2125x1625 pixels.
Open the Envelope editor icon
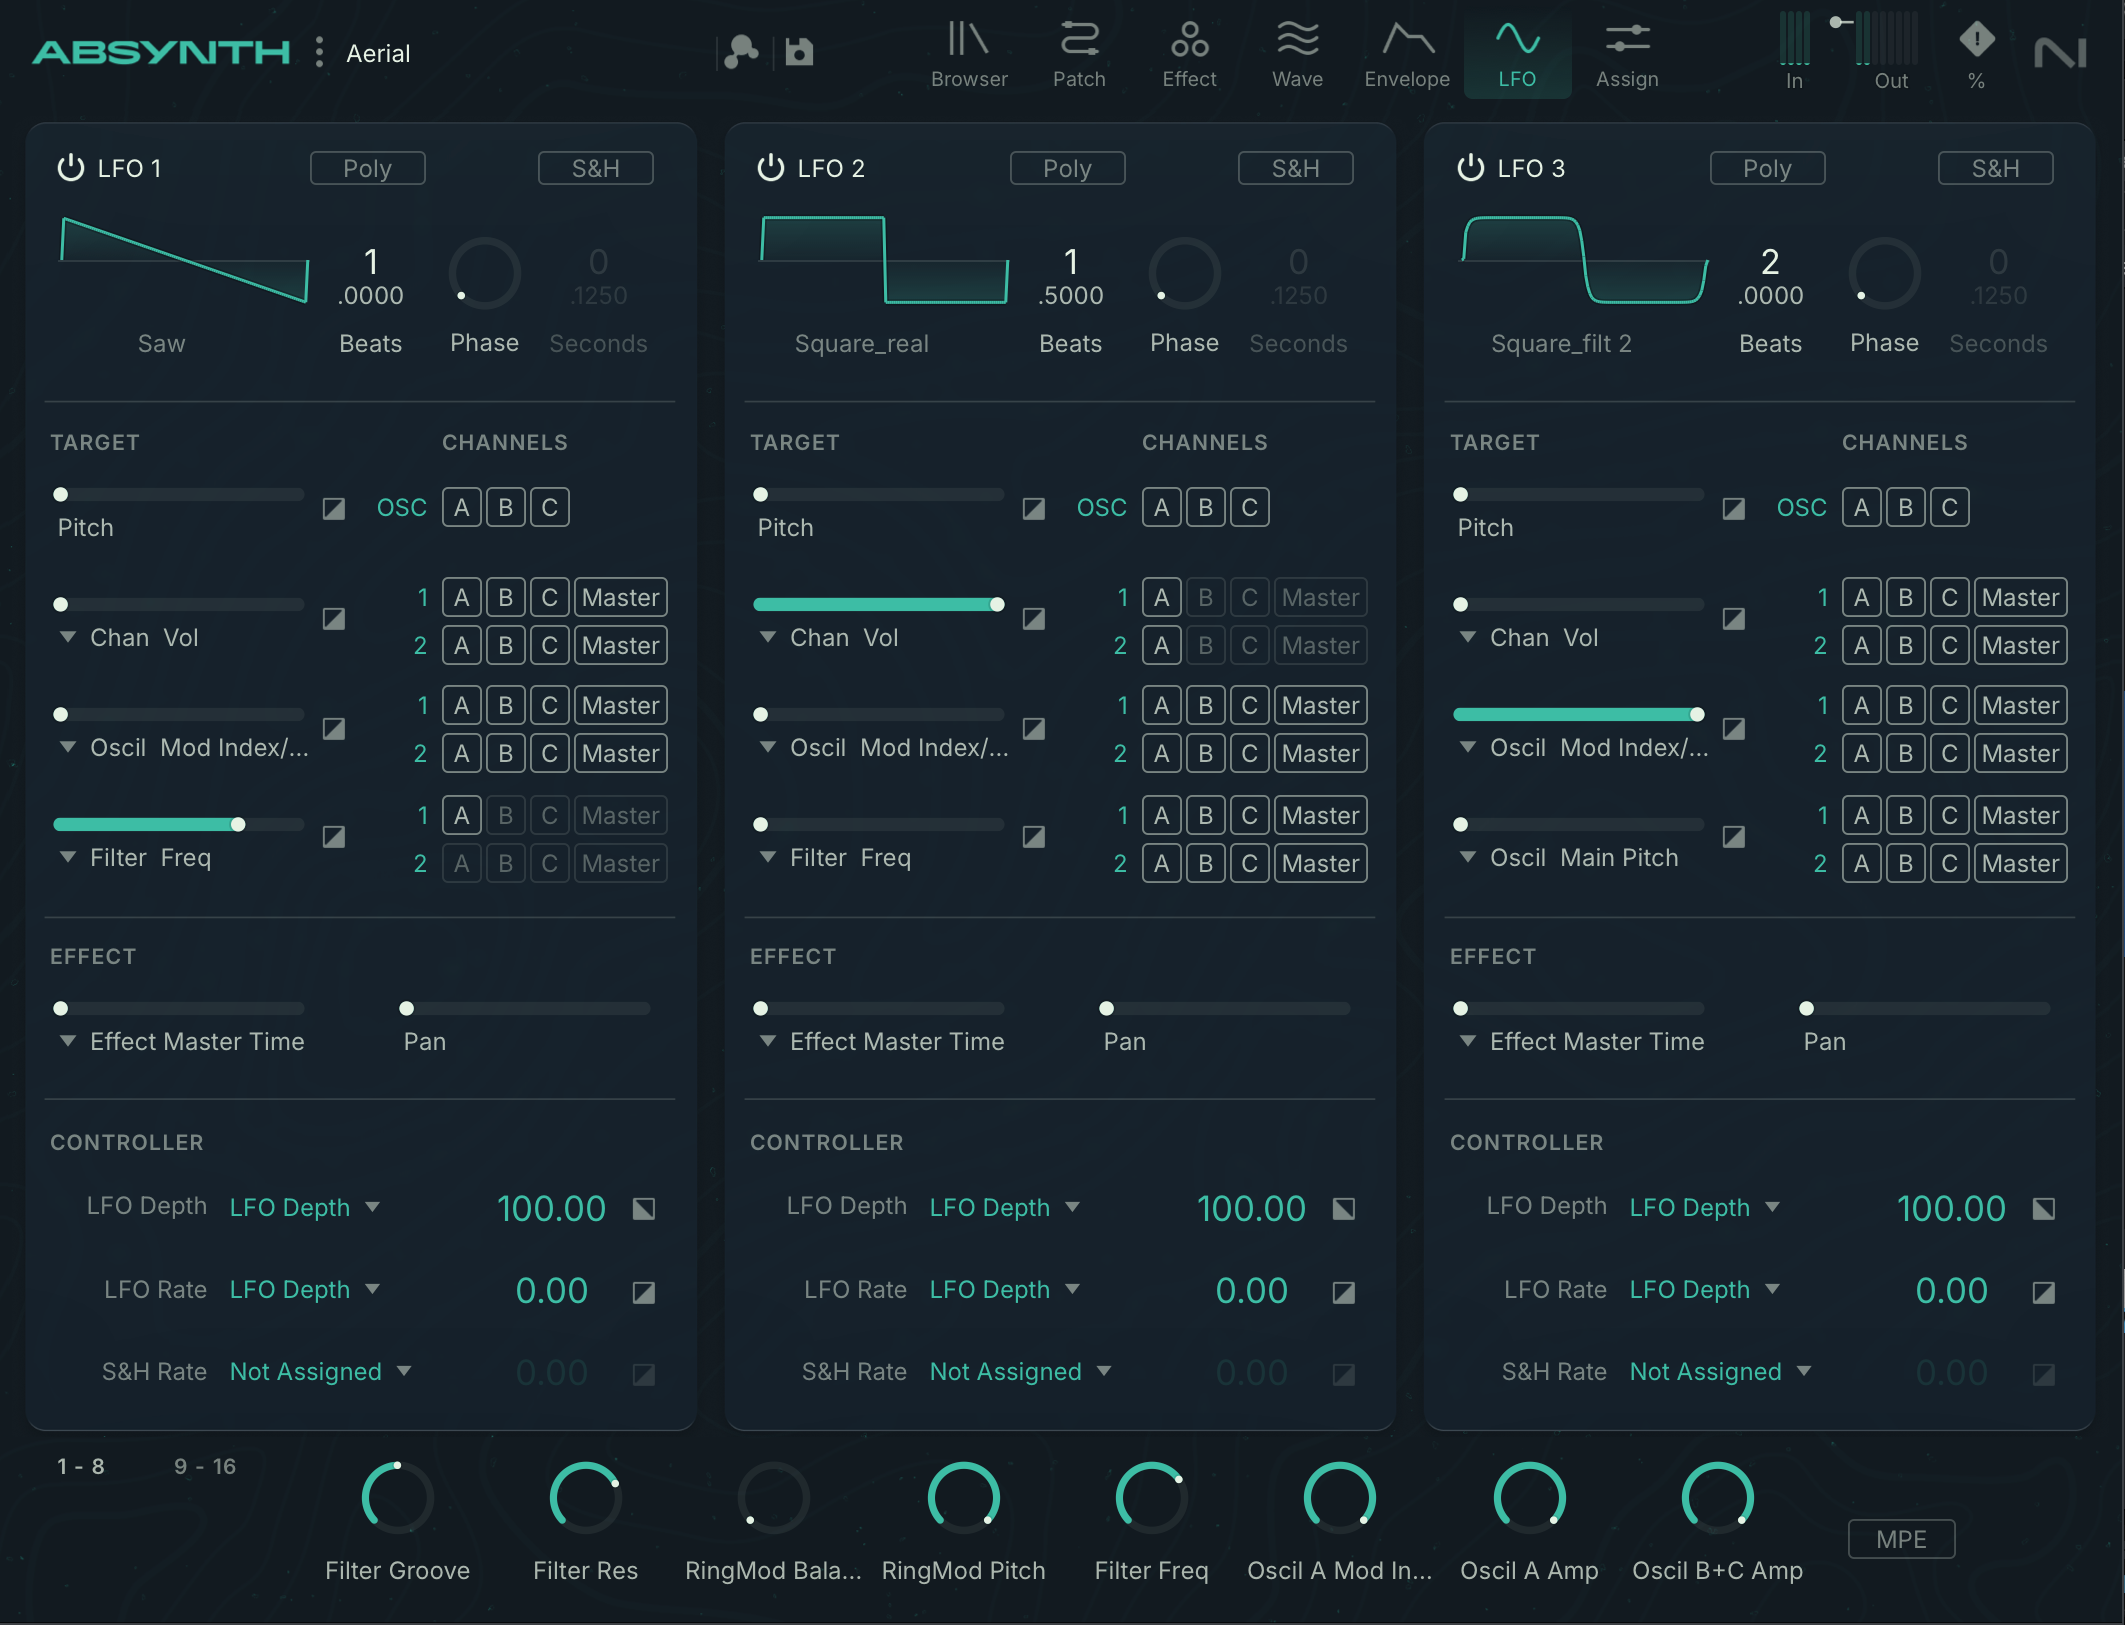click(1406, 52)
